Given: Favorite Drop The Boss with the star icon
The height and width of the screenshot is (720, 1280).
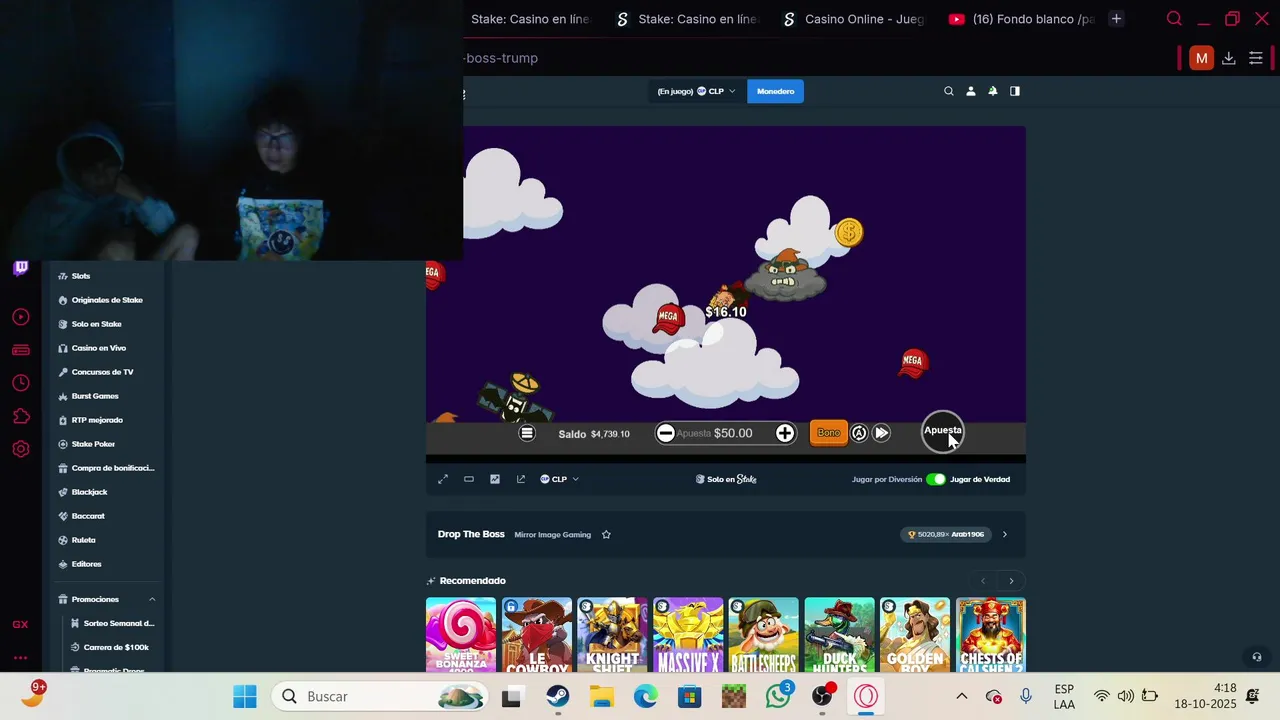Looking at the screenshot, I should (606, 534).
